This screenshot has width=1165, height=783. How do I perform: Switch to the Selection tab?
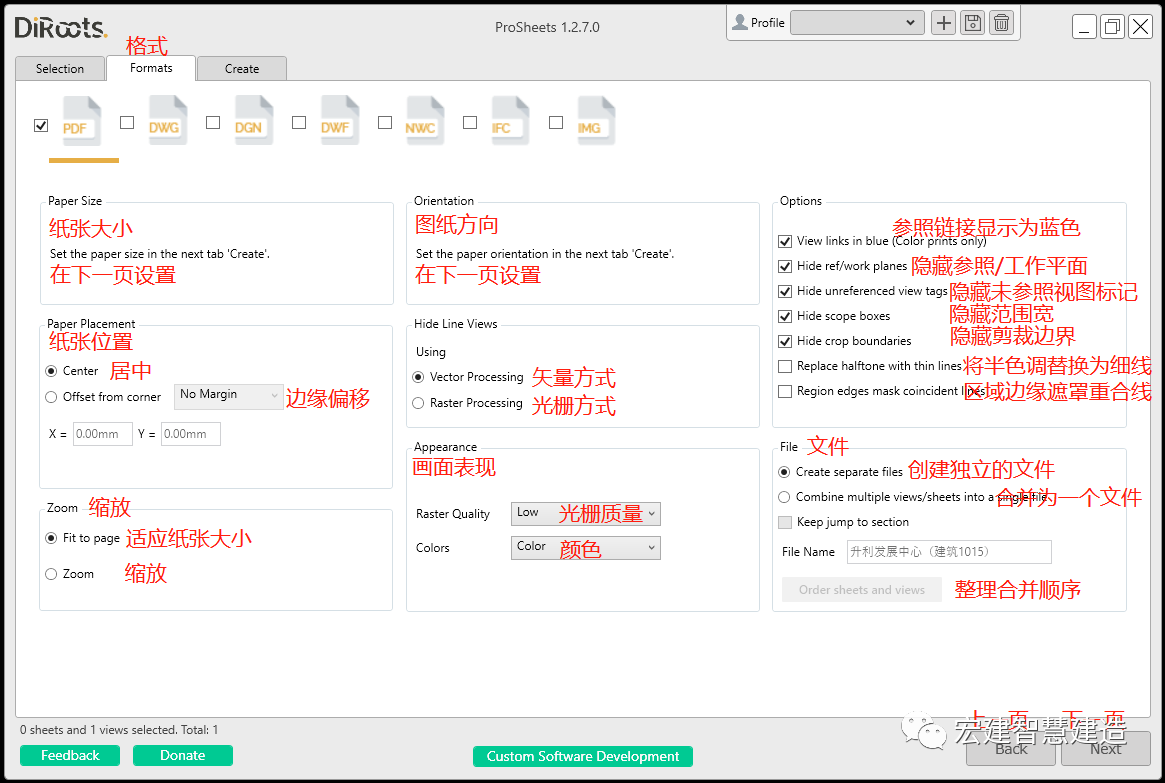coord(59,68)
